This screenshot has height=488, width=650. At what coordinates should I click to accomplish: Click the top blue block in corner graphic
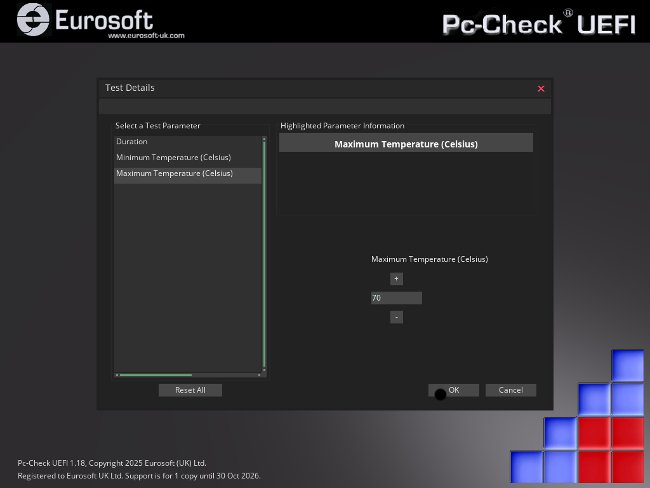[x=627, y=365]
